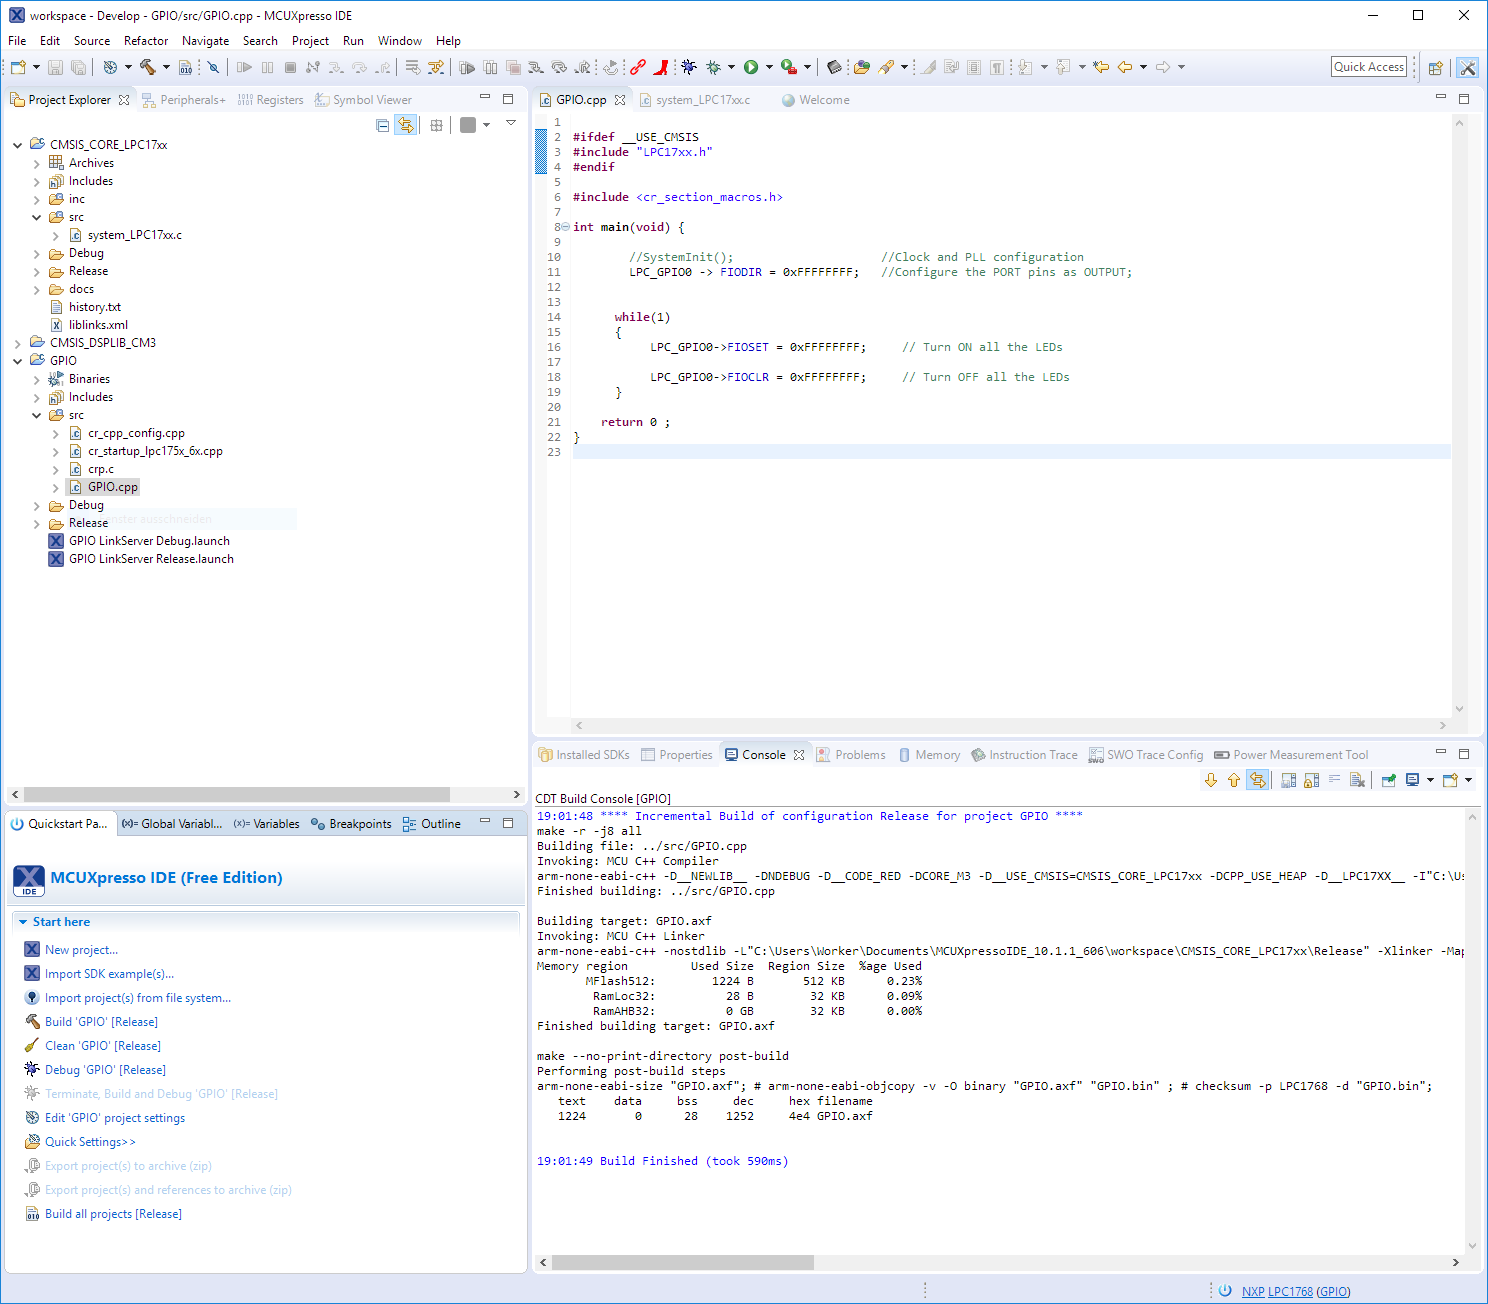Click Project Explorer horizontal scrollbar thumb
The image size is (1488, 1304).
click(x=237, y=795)
